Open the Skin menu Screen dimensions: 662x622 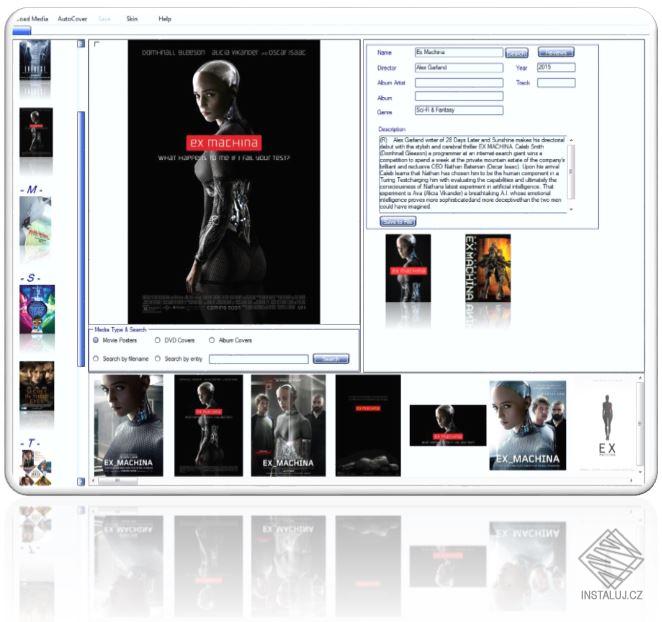click(x=132, y=19)
